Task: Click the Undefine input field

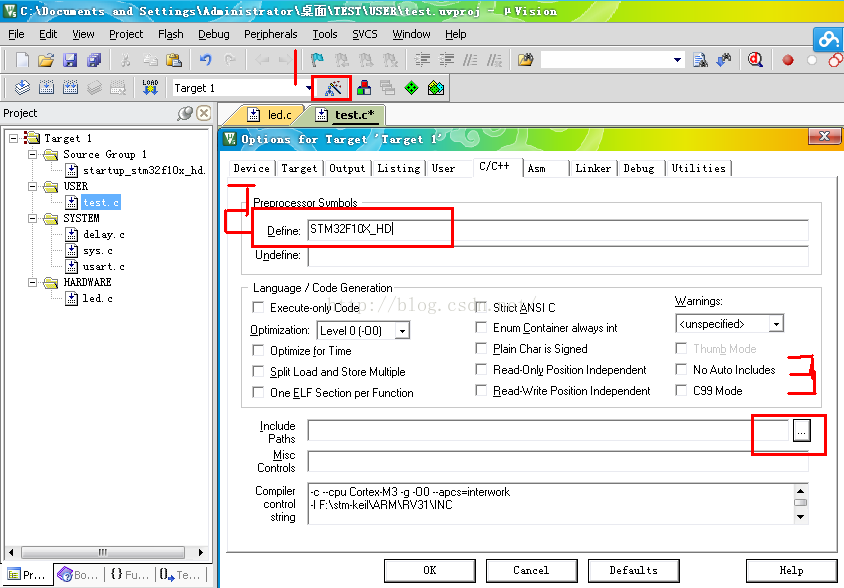Action: pos(558,256)
